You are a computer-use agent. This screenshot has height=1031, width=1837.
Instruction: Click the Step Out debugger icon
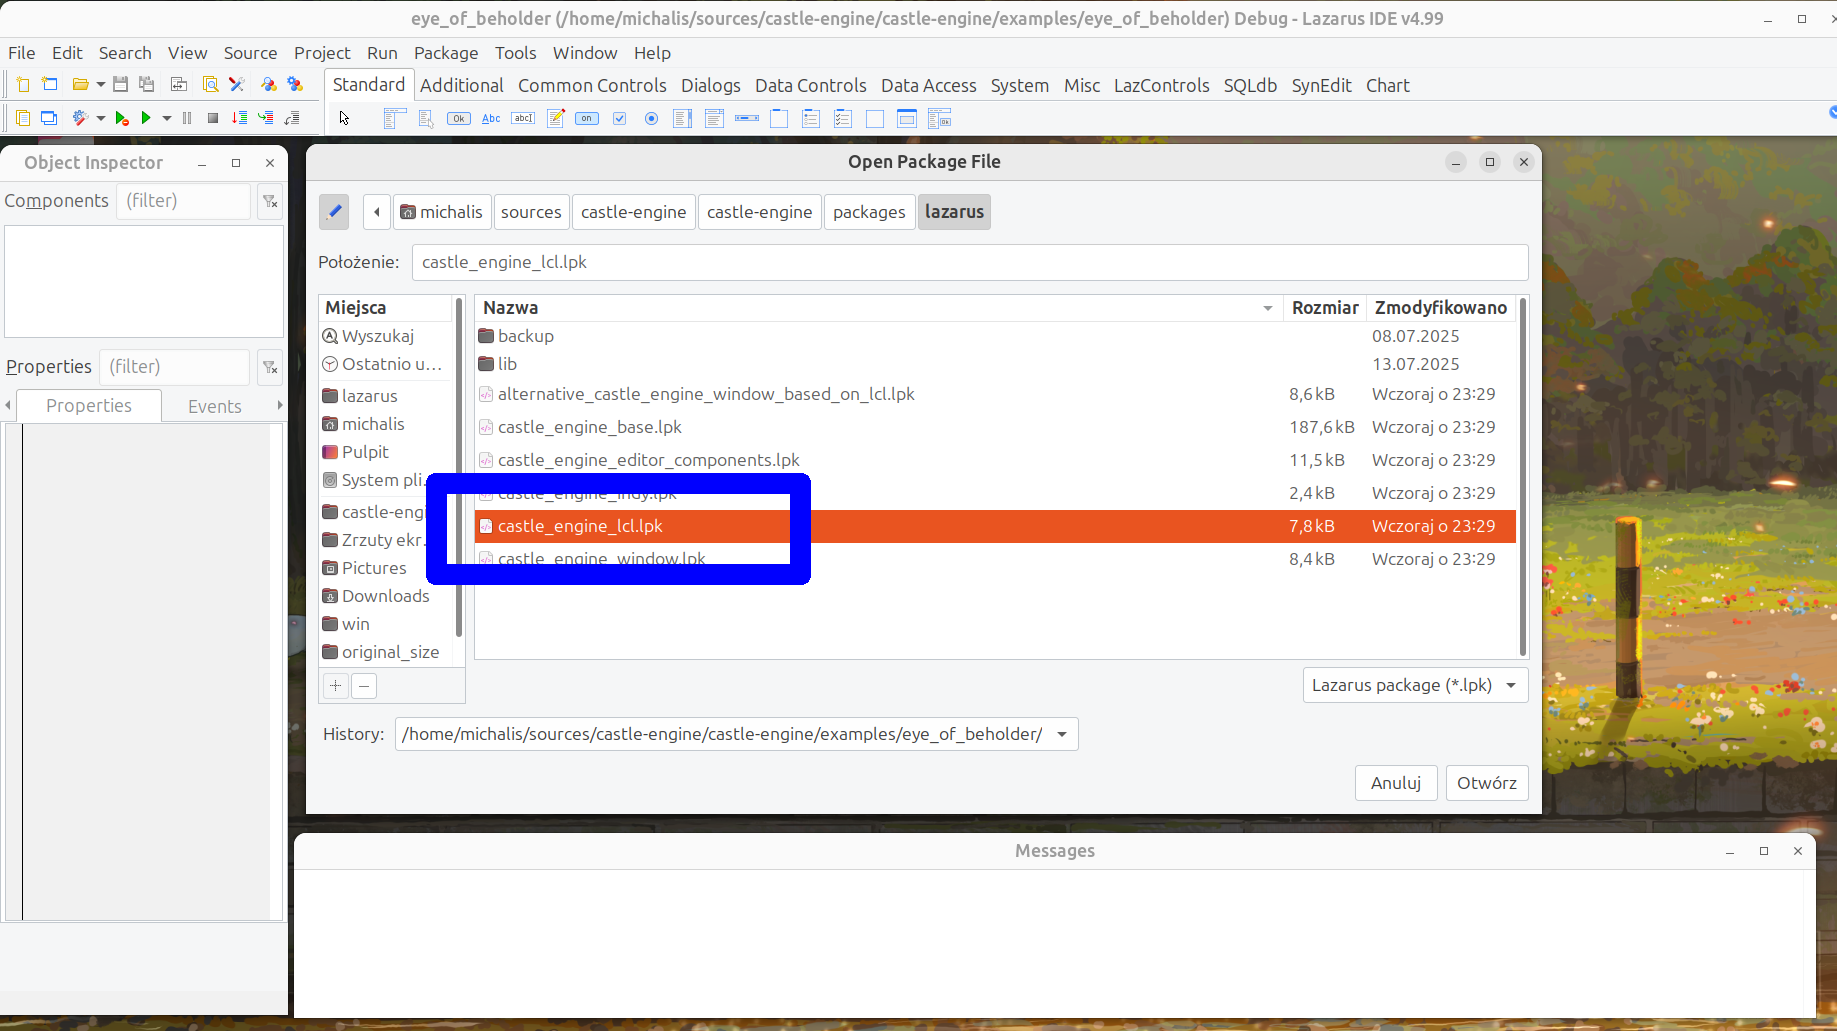tap(292, 118)
